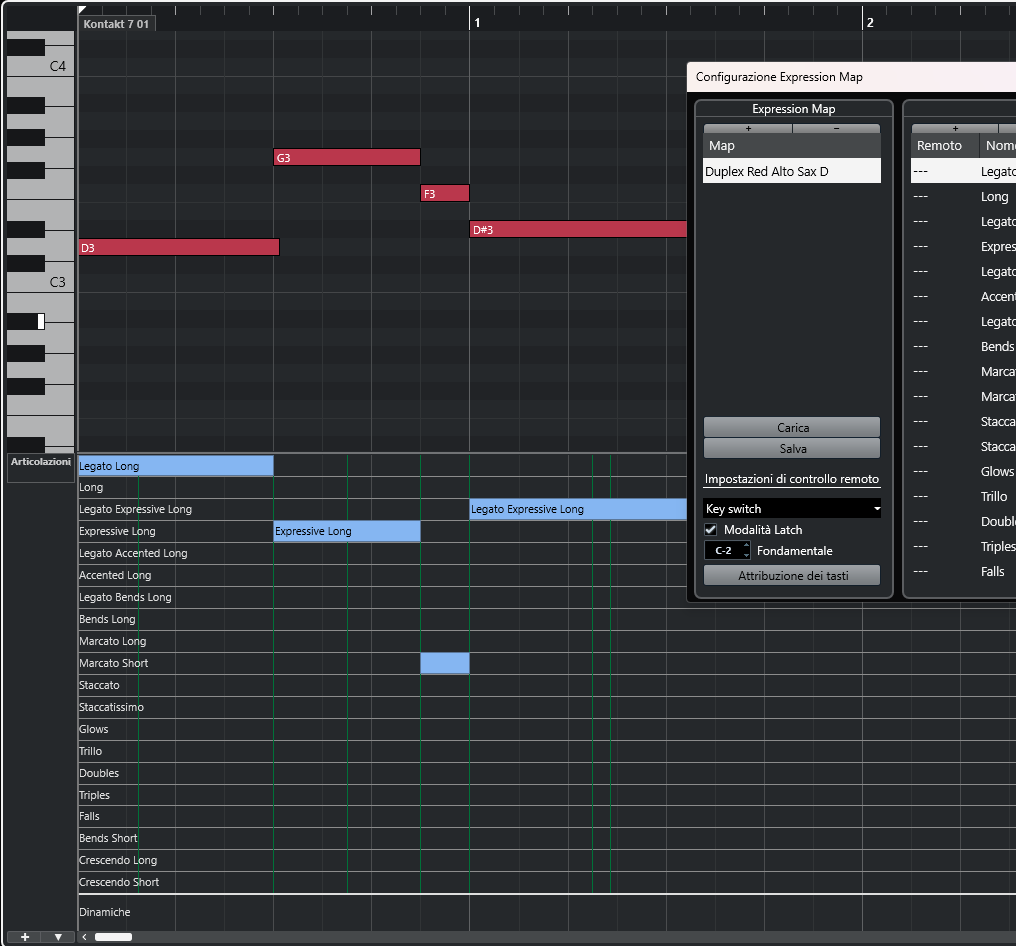Click Glows lane label

(x=93, y=730)
